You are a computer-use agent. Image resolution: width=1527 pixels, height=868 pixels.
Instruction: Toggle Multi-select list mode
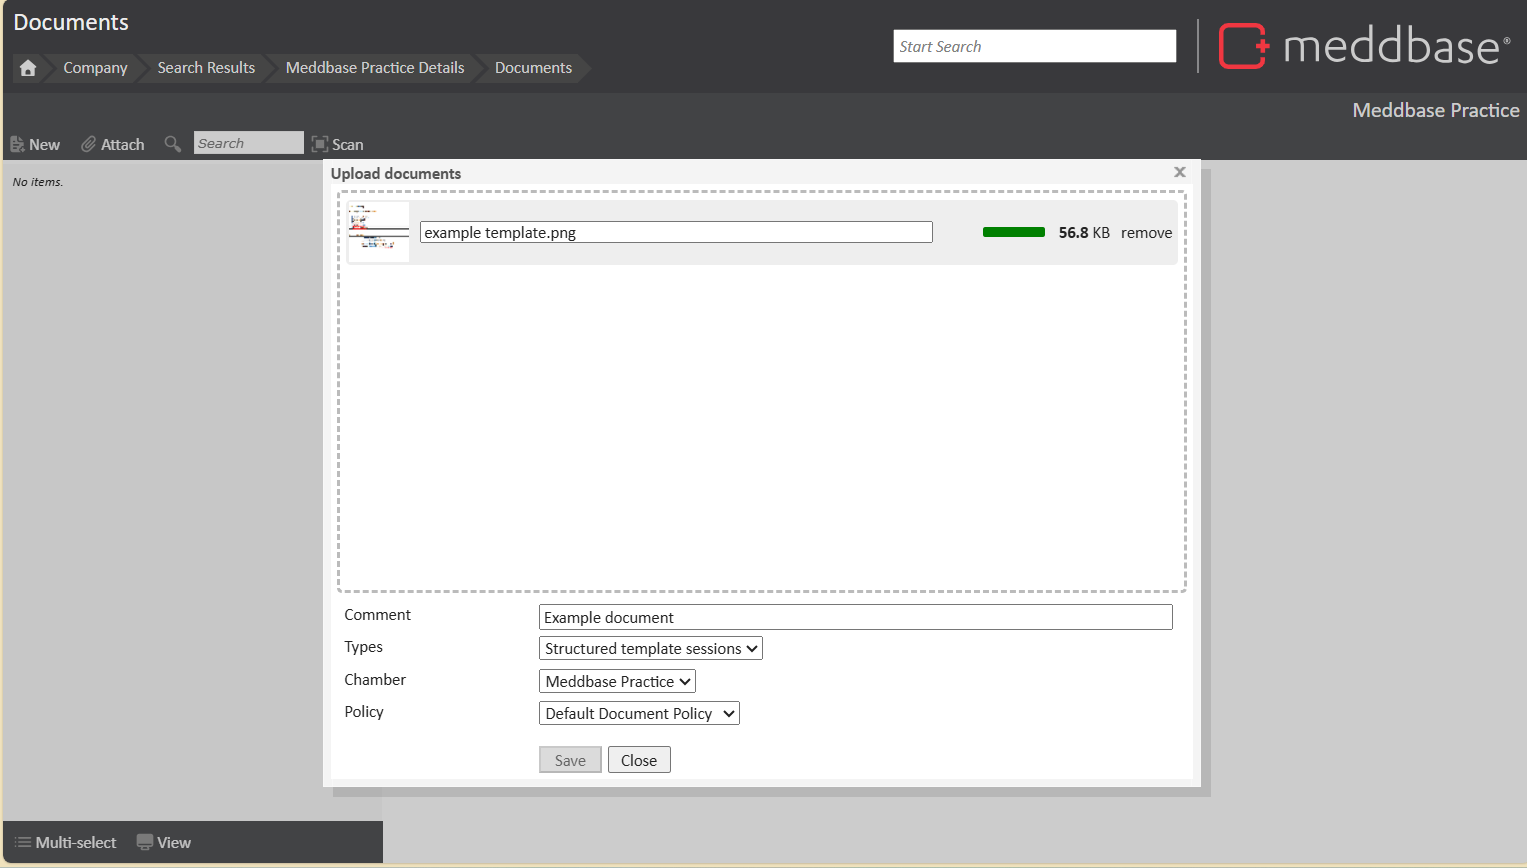point(66,842)
